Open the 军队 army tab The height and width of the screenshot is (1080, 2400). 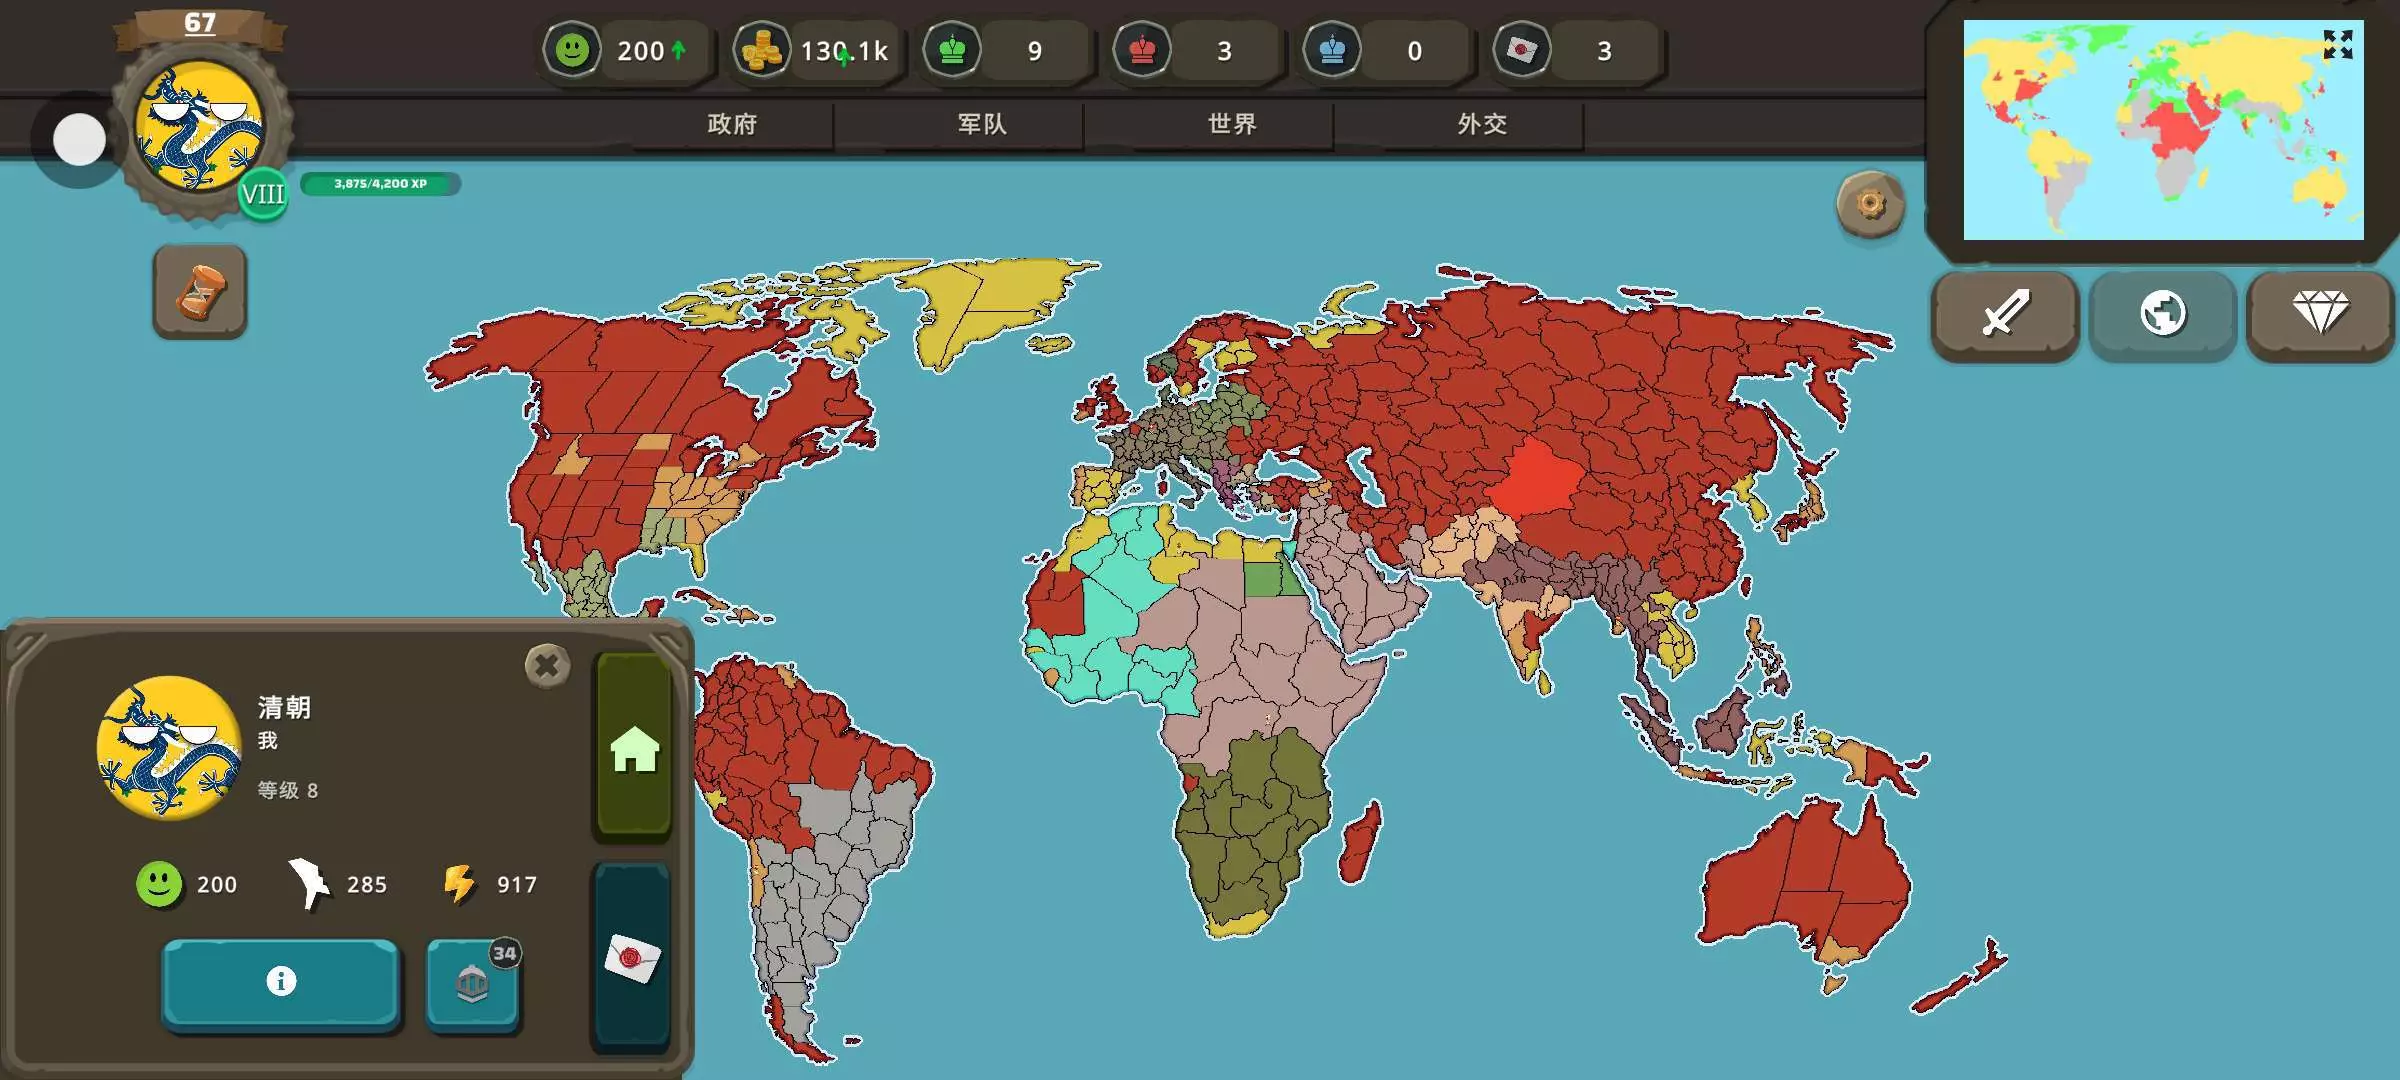[x=982, y=124]
